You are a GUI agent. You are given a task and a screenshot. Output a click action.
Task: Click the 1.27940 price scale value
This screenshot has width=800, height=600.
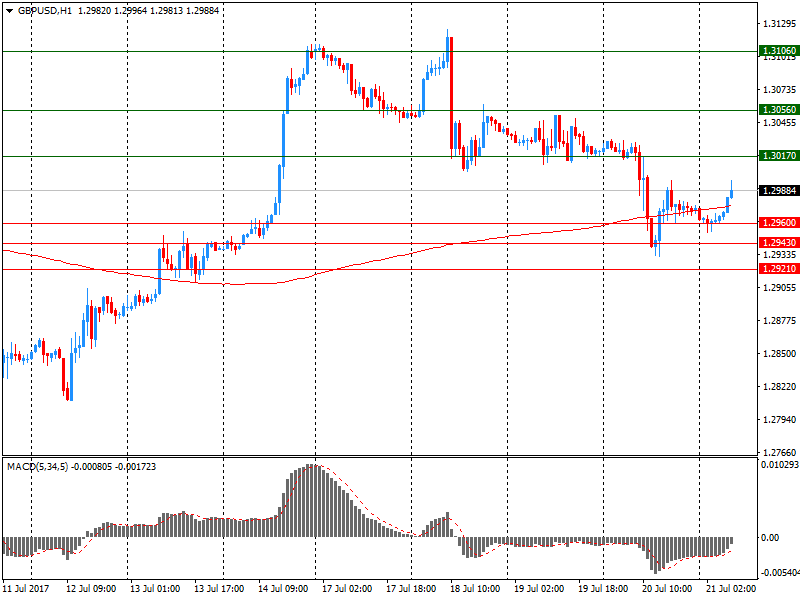(779, 419)
